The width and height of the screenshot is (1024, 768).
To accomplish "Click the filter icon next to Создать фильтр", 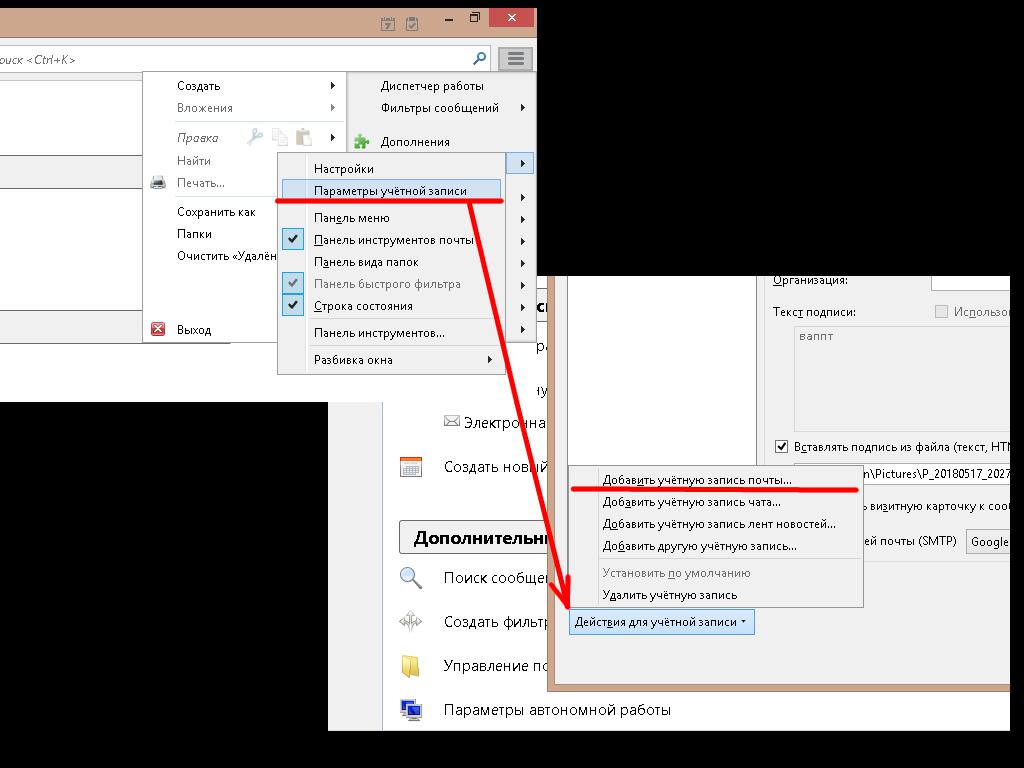I will click(409, 622).
